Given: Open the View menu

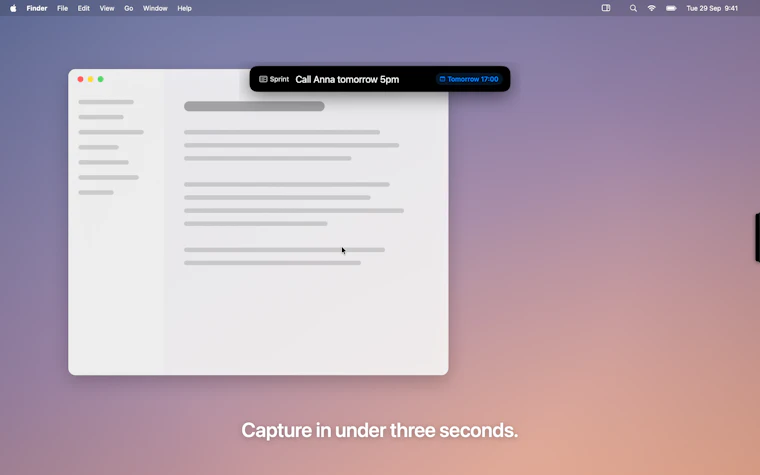Looking at the screenshot, I should (x=107, y=8).
